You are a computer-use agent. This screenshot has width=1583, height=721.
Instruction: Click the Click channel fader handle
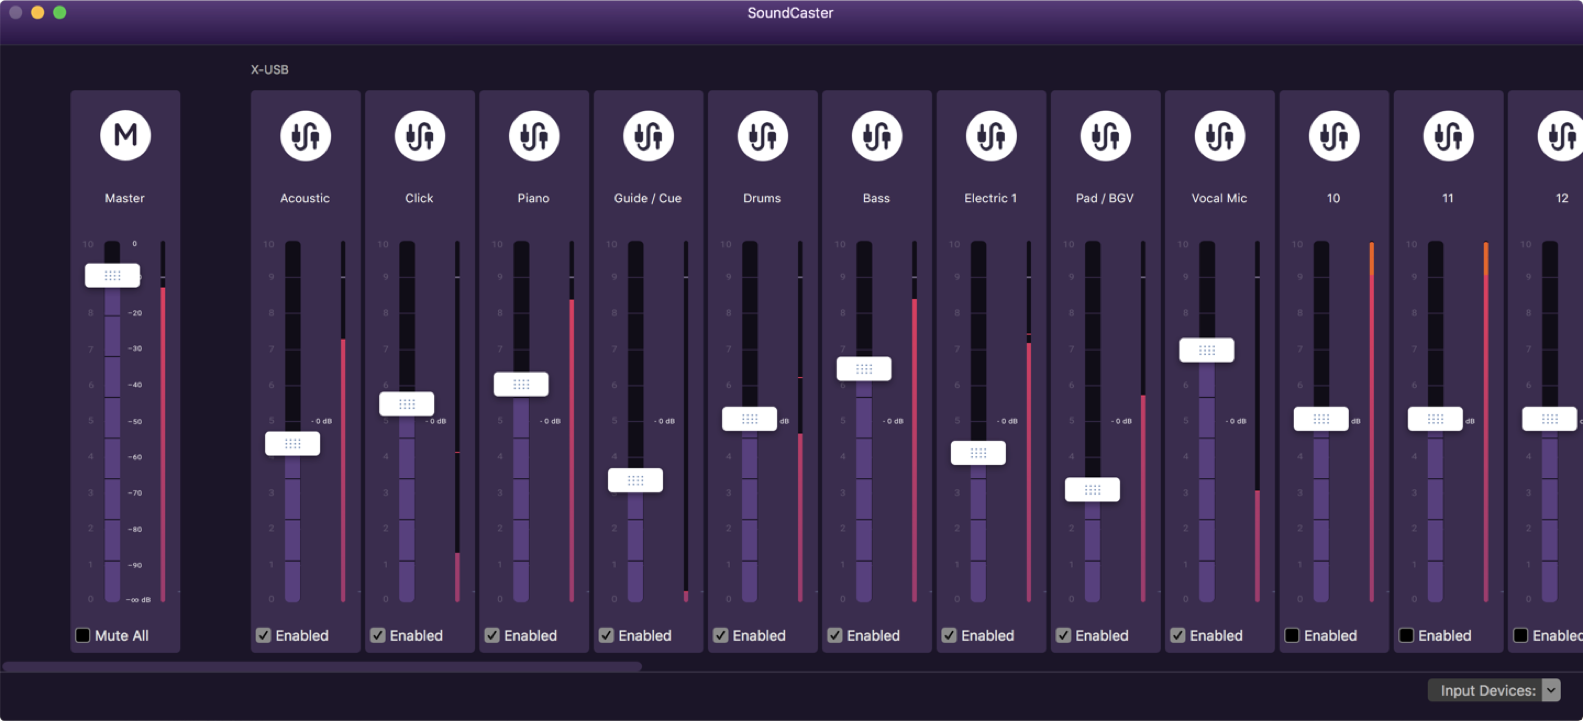(406, 404)
